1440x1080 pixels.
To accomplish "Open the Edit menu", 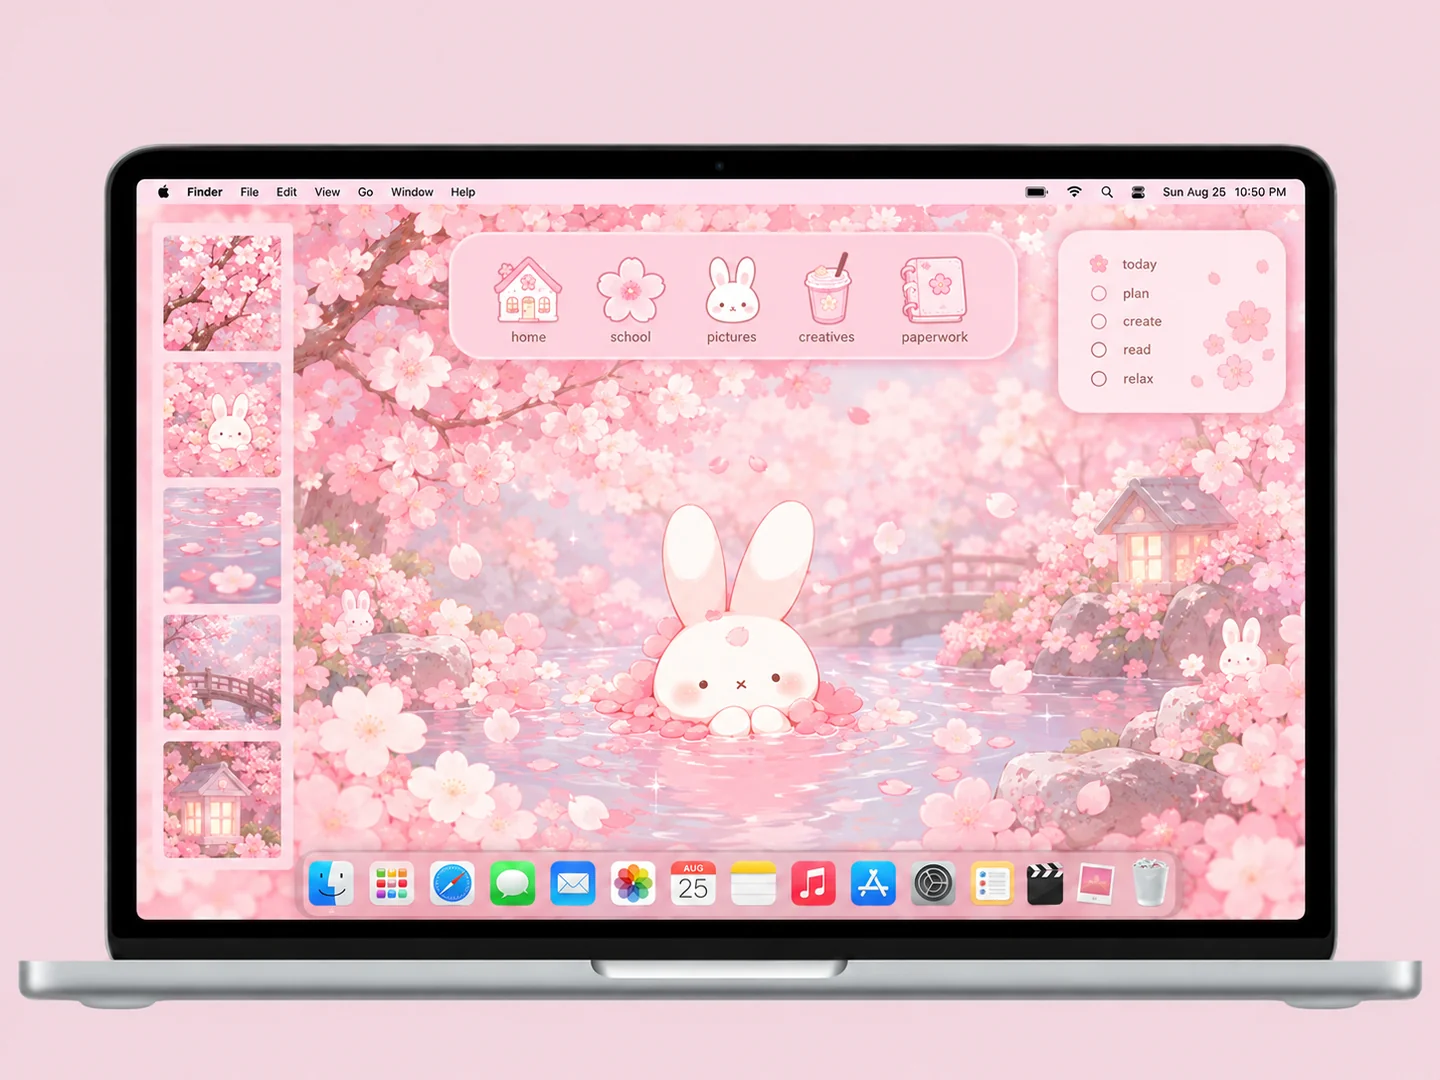I will click(x=287, y=192).
